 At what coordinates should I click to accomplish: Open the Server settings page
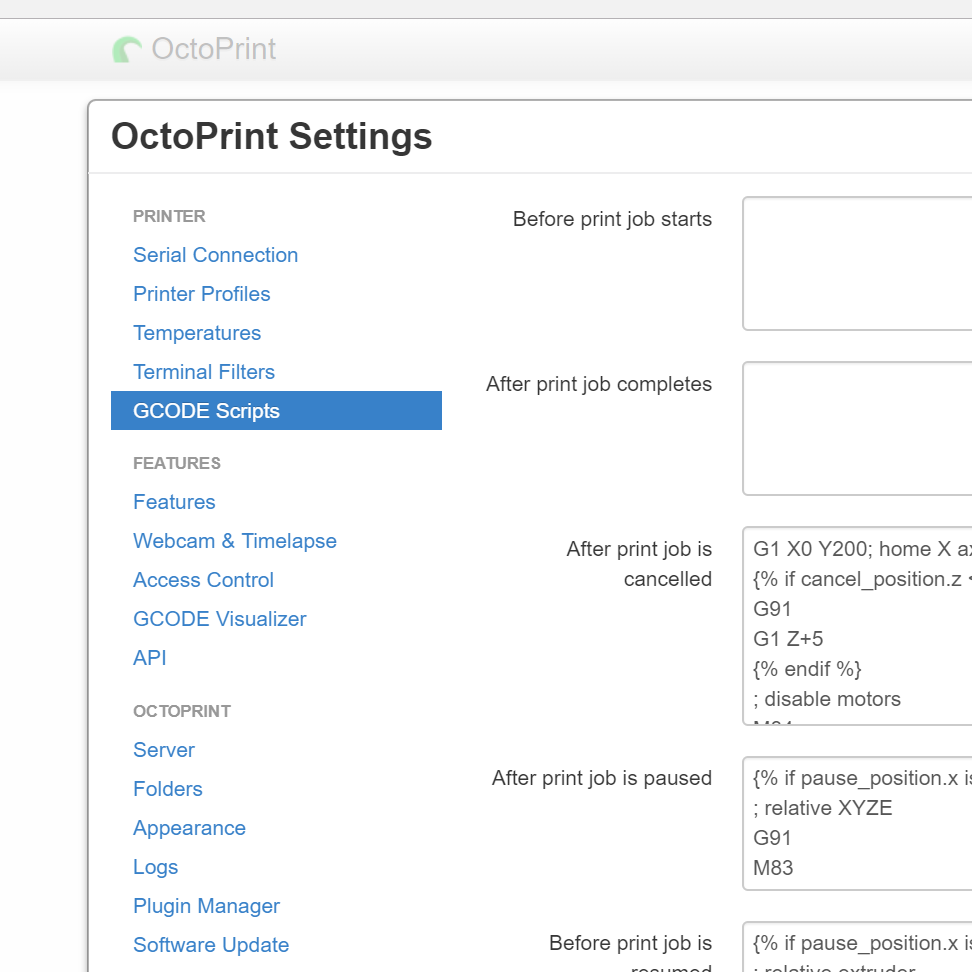point(163,750)
